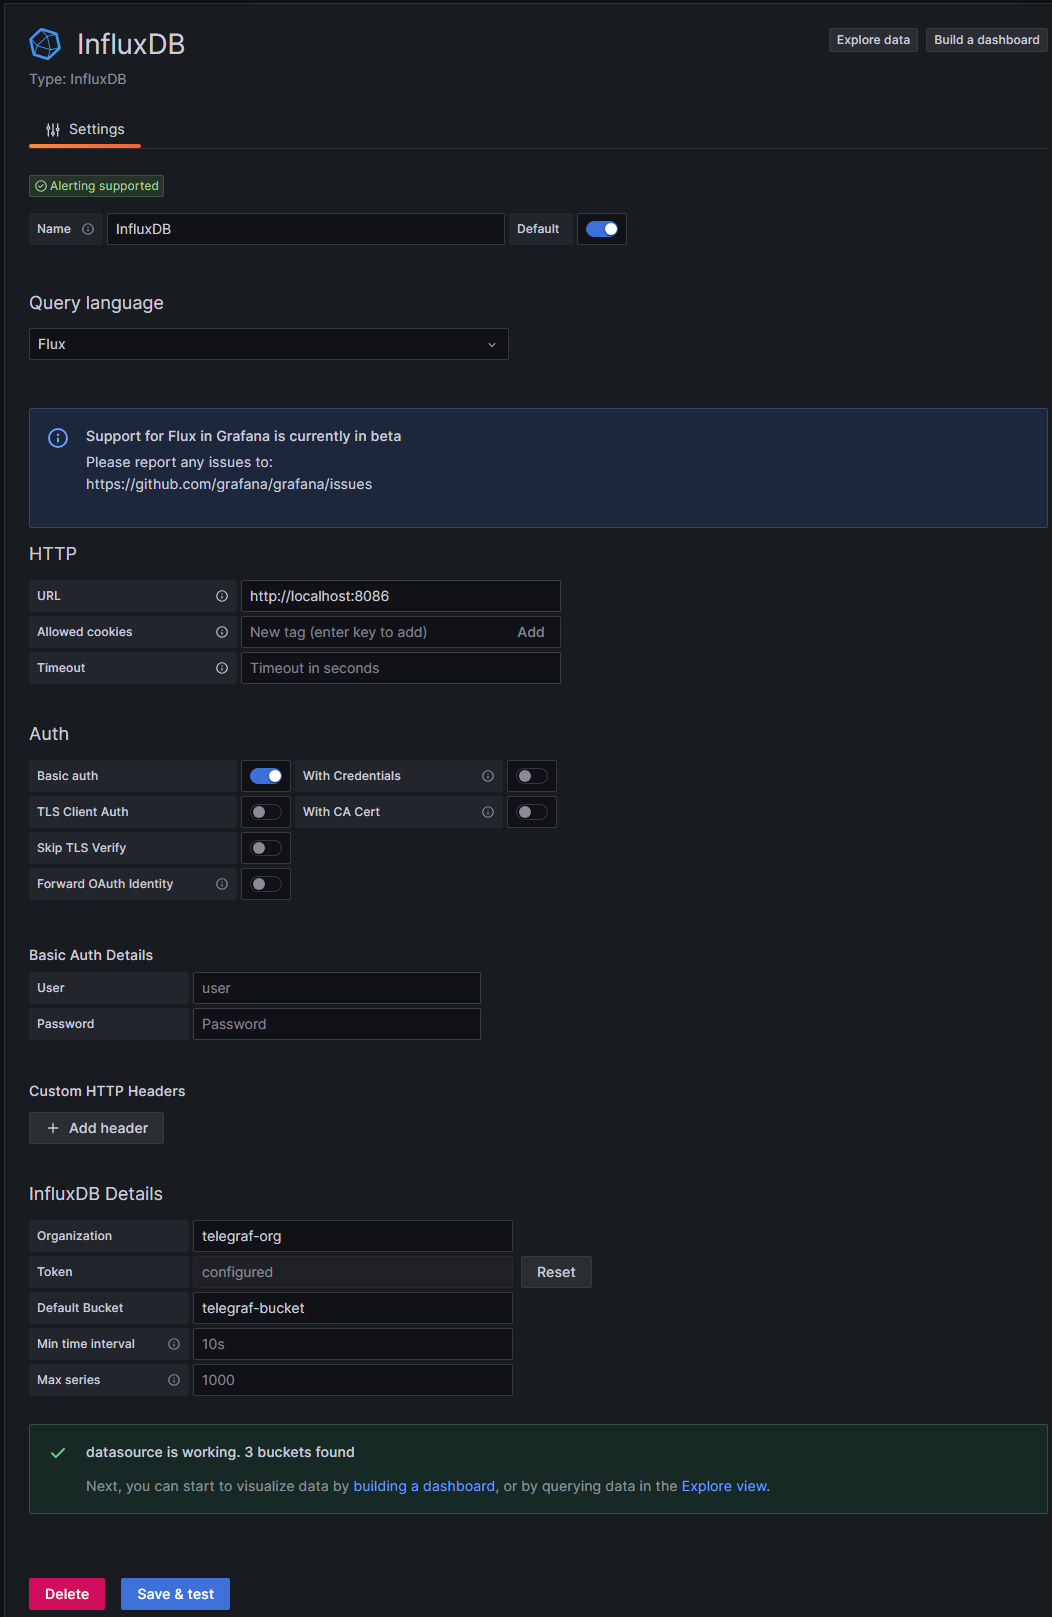Enable the TLS Client Auth switch
Image resolution: width=1052 pixels, height=1617 pixels.
click(266, 812)
